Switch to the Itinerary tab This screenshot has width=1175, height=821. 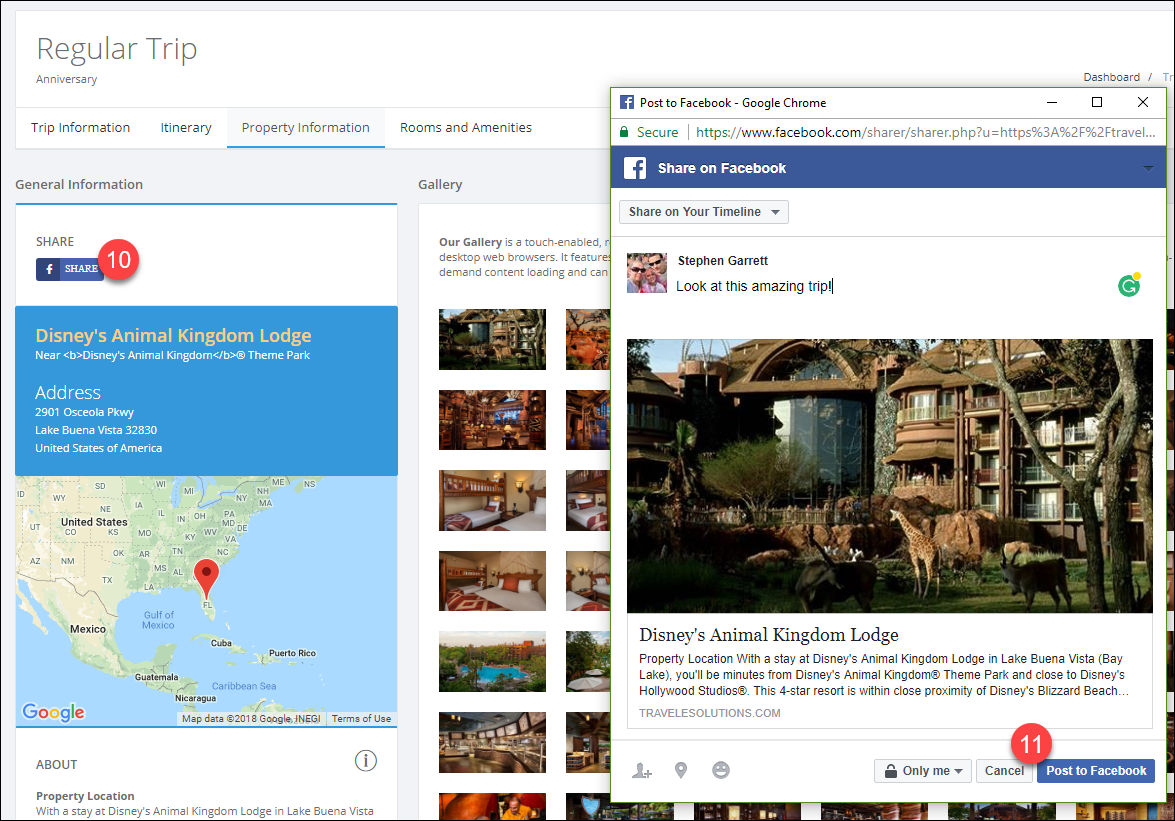[x=186, y=128]
